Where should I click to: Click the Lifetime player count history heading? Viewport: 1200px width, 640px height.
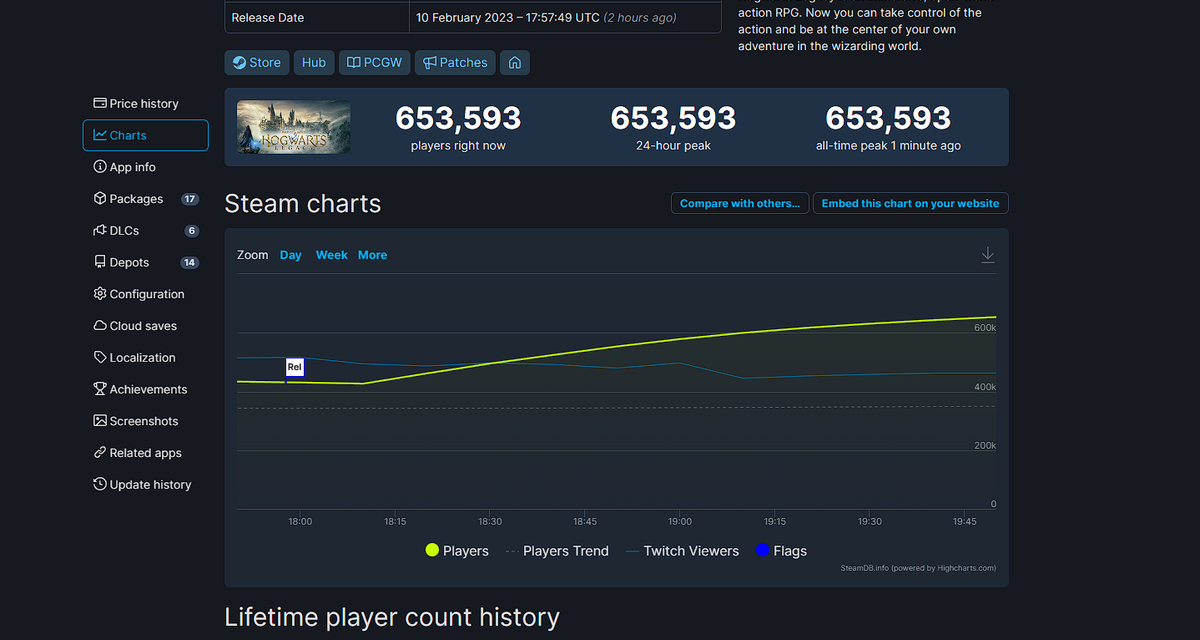coord(392,617)
